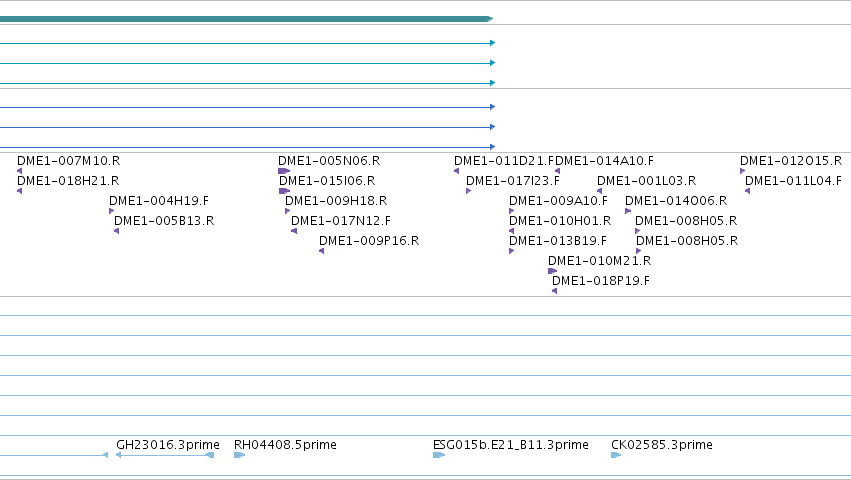
Task: Click the DME1-005B13.R label
Action: coord(164,221)
